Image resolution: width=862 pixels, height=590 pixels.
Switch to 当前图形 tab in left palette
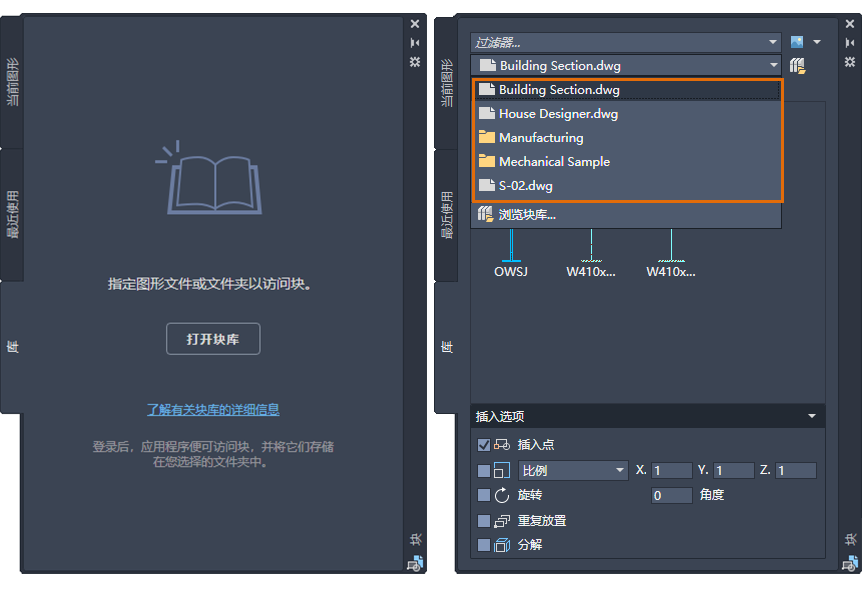(12, 82)
